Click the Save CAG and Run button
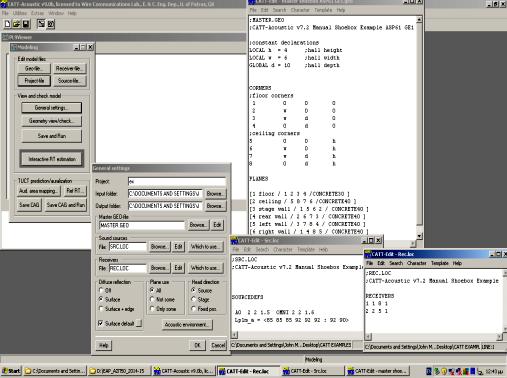The width and height of the screenshot is (507, 378). (66, 205)
